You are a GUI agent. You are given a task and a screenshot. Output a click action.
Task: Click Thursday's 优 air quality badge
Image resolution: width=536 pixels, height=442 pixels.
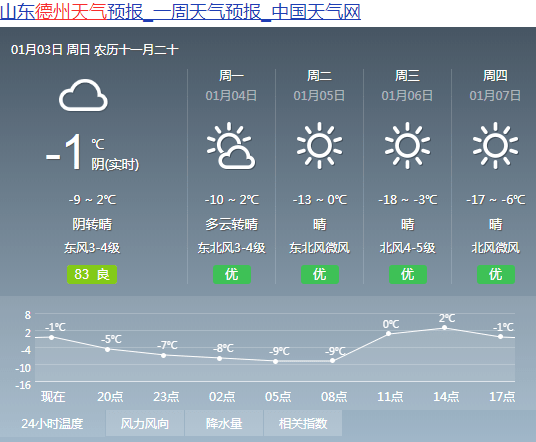pyautogui.click(x=496, y=274)
